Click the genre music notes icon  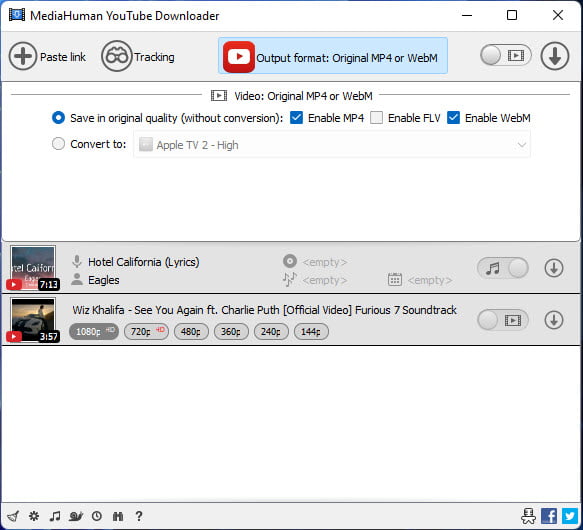tap(290, 279)
